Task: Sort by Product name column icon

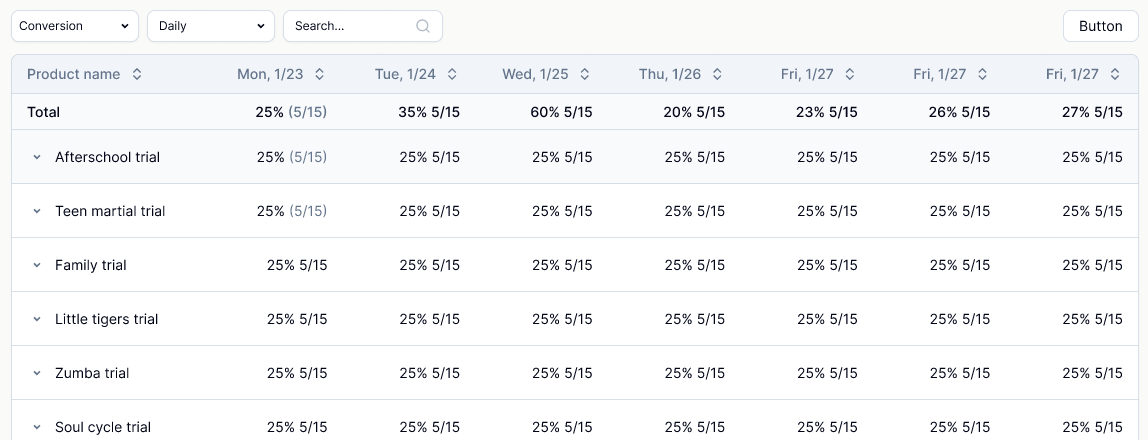Action: [137, 74]
